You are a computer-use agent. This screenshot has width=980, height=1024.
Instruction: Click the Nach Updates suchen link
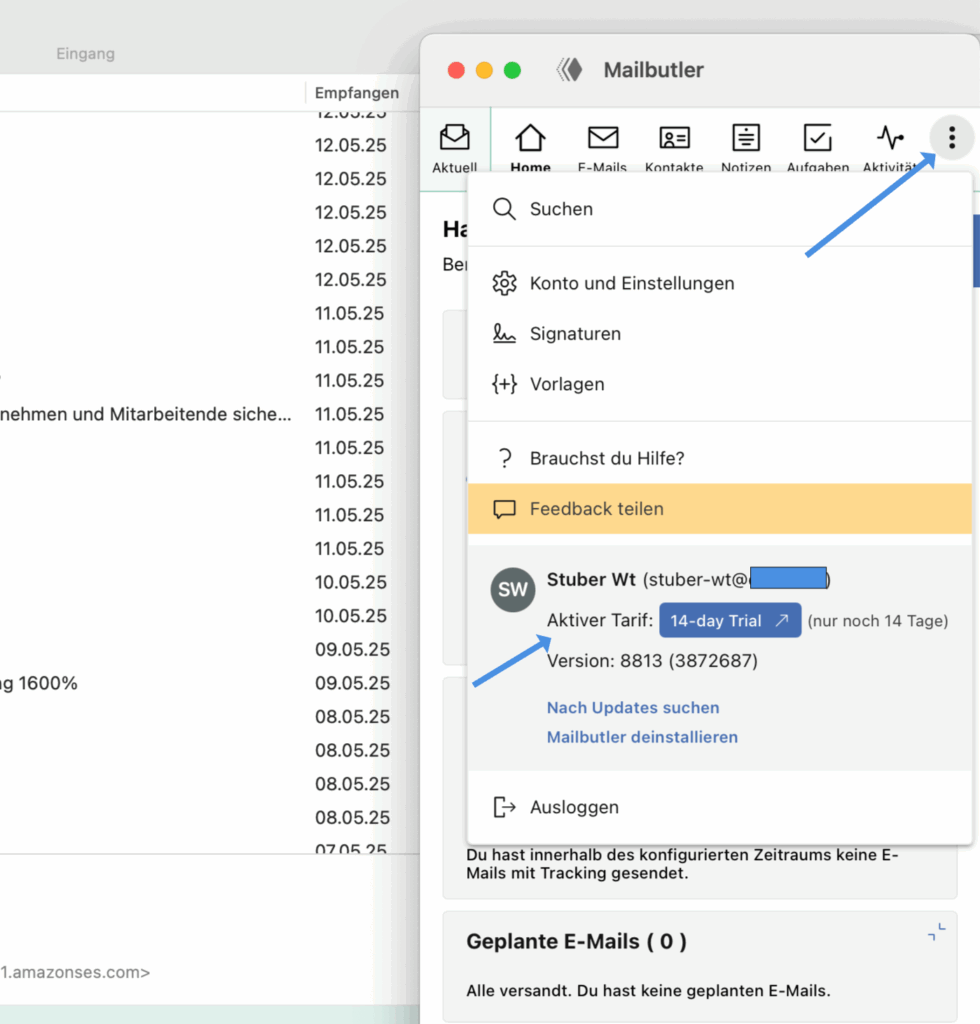[x=633, y=707]
